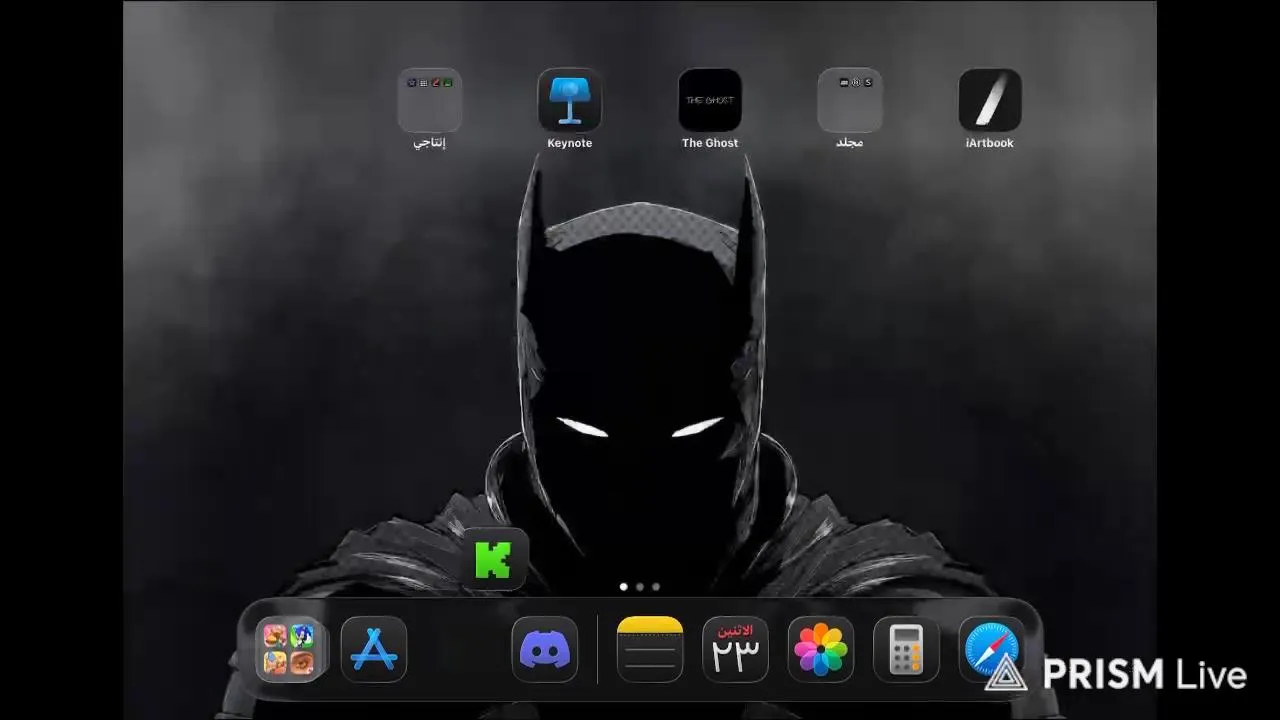Screen dimensions: 1280x720
Task: Open the Notes app in dock
Action: (x=650, y=649)
